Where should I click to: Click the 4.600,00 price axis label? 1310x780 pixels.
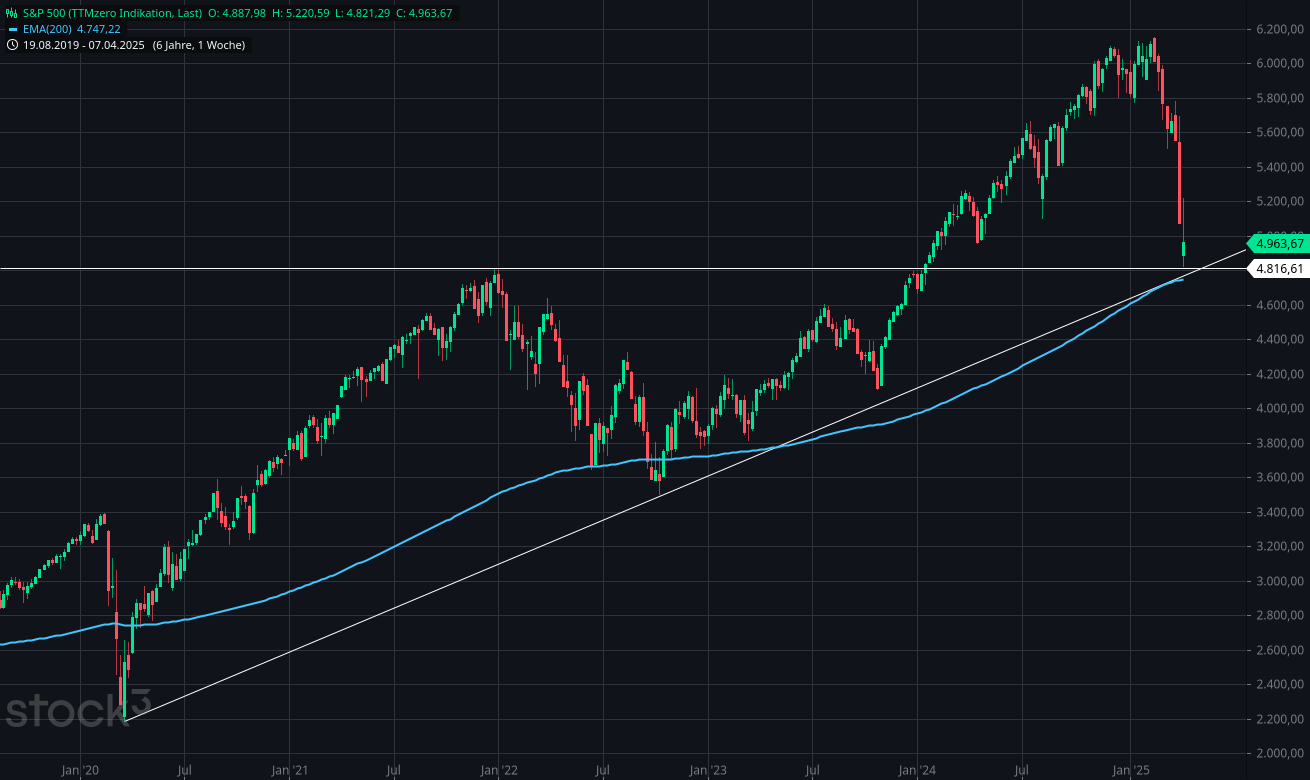tap(1281, 305)
